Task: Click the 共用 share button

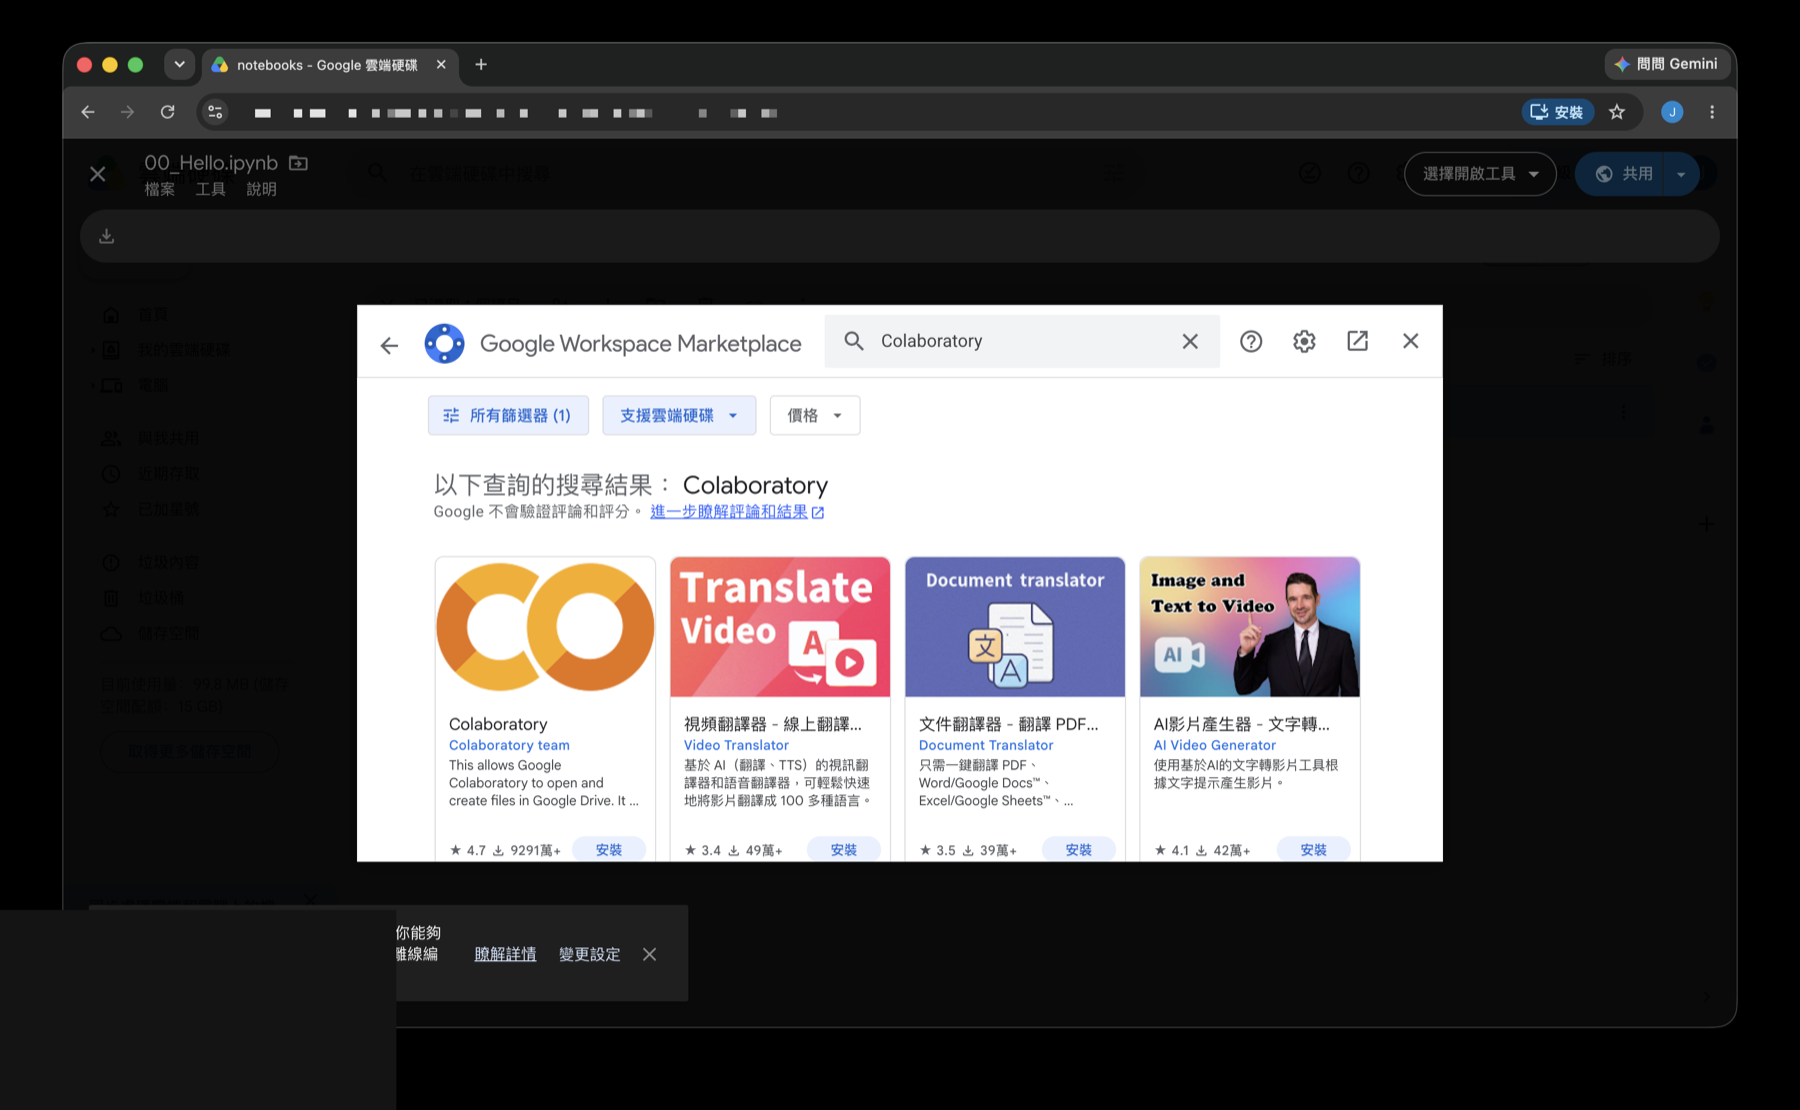Action: [1620, 174]
